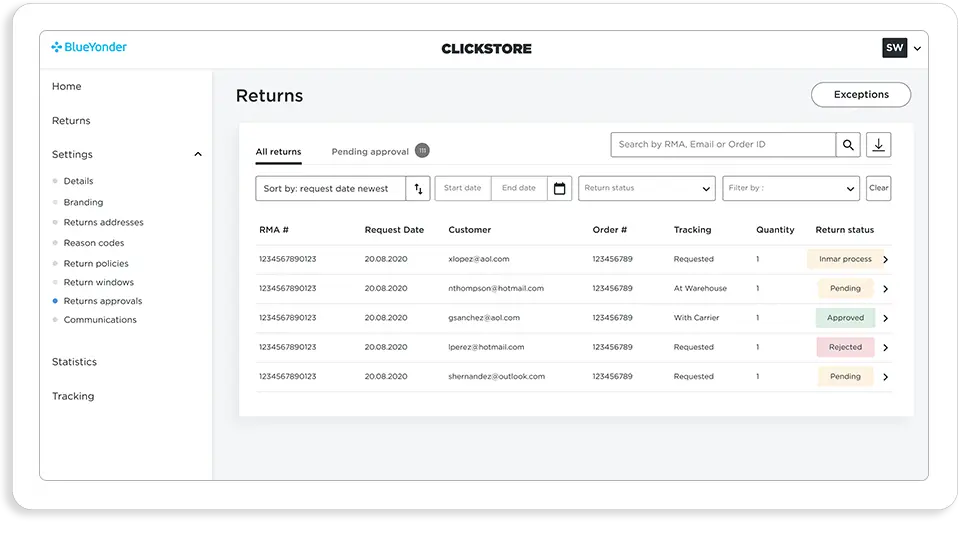This screenshot has width=960, height=540.
Task: Click customer email nthompson@hotmail.com
Action: [496, 289]
